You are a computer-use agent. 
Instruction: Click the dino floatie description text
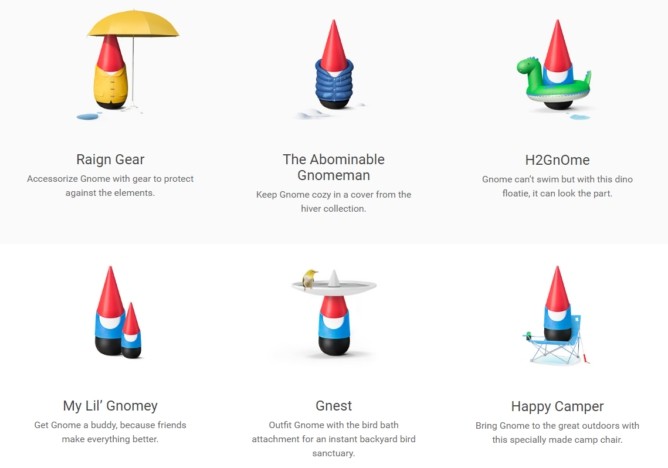click(557, 186)
